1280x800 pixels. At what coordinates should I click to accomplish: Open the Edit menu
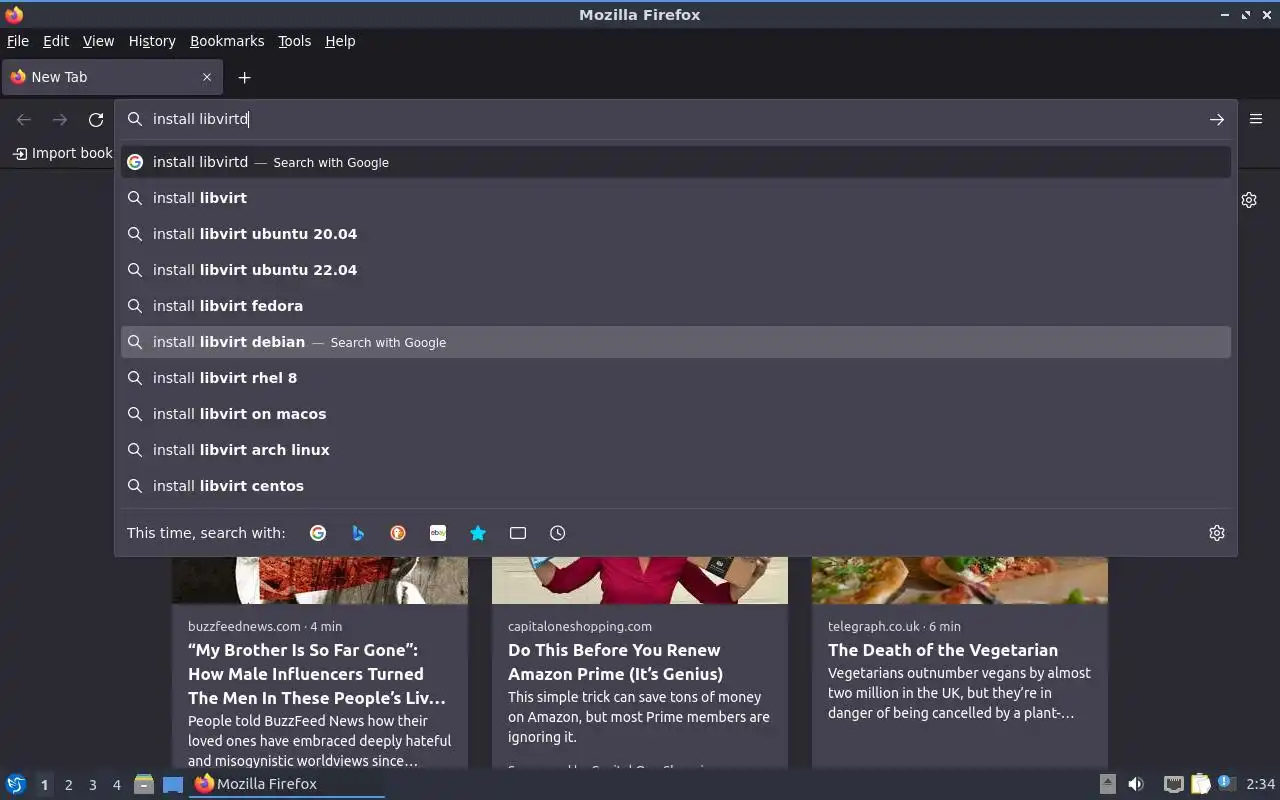click(56, 41)
